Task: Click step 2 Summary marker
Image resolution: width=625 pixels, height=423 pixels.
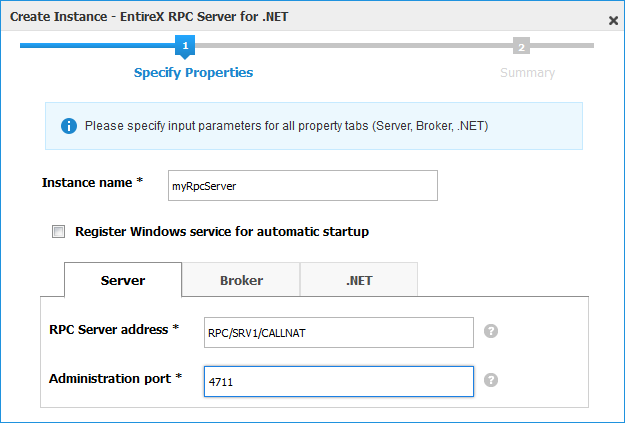Action: pos(521,47)
